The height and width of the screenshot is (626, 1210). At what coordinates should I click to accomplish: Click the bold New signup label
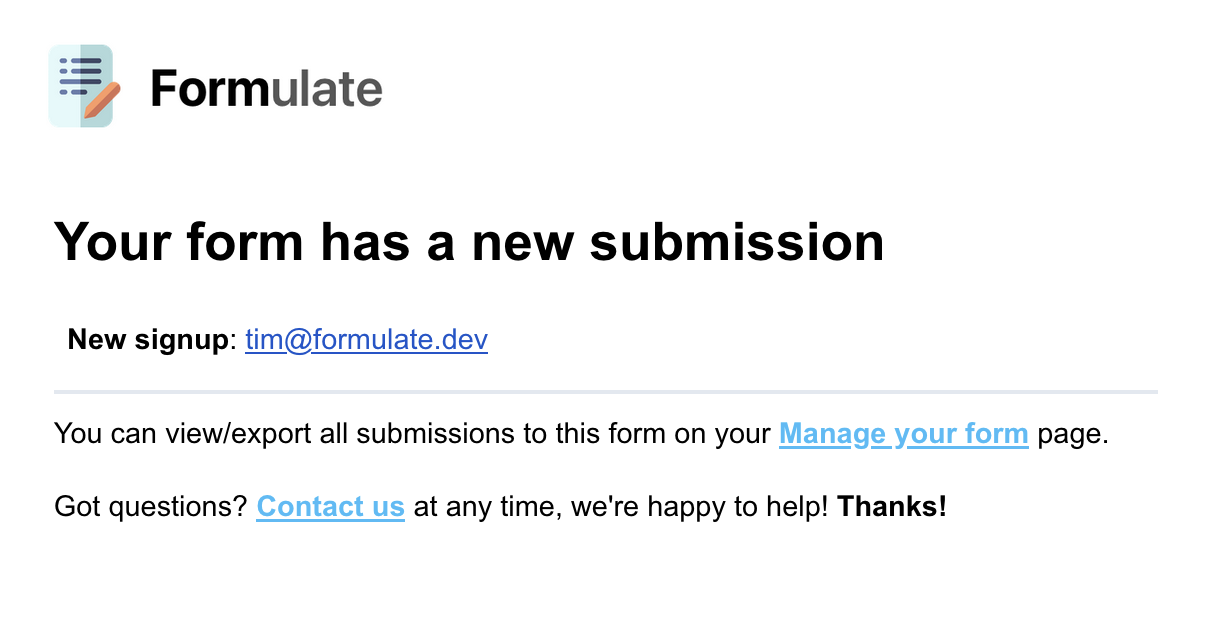coord(148,340)
